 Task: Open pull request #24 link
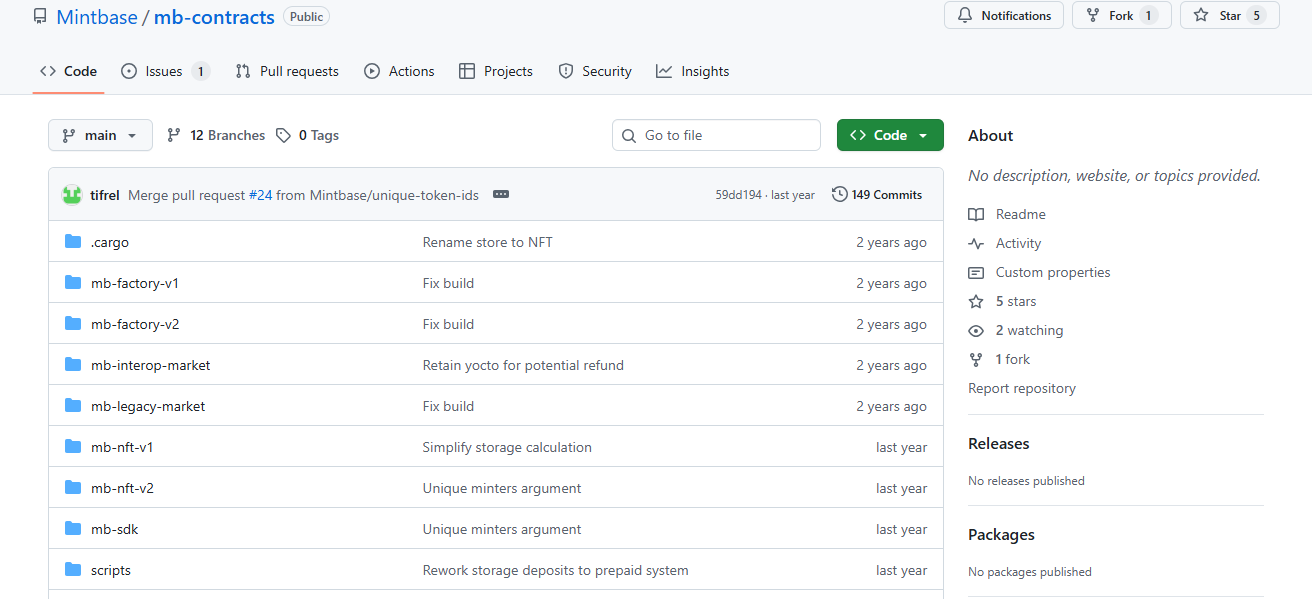coord(260,195)
